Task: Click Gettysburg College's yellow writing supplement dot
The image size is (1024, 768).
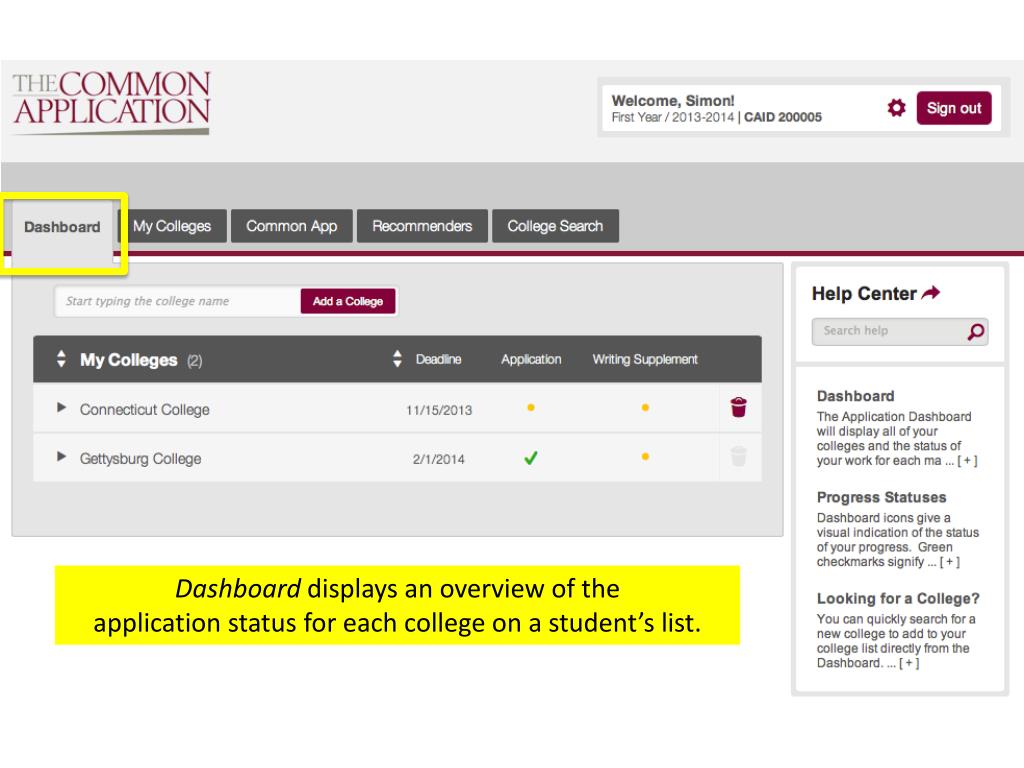Action: click(645, 456)
